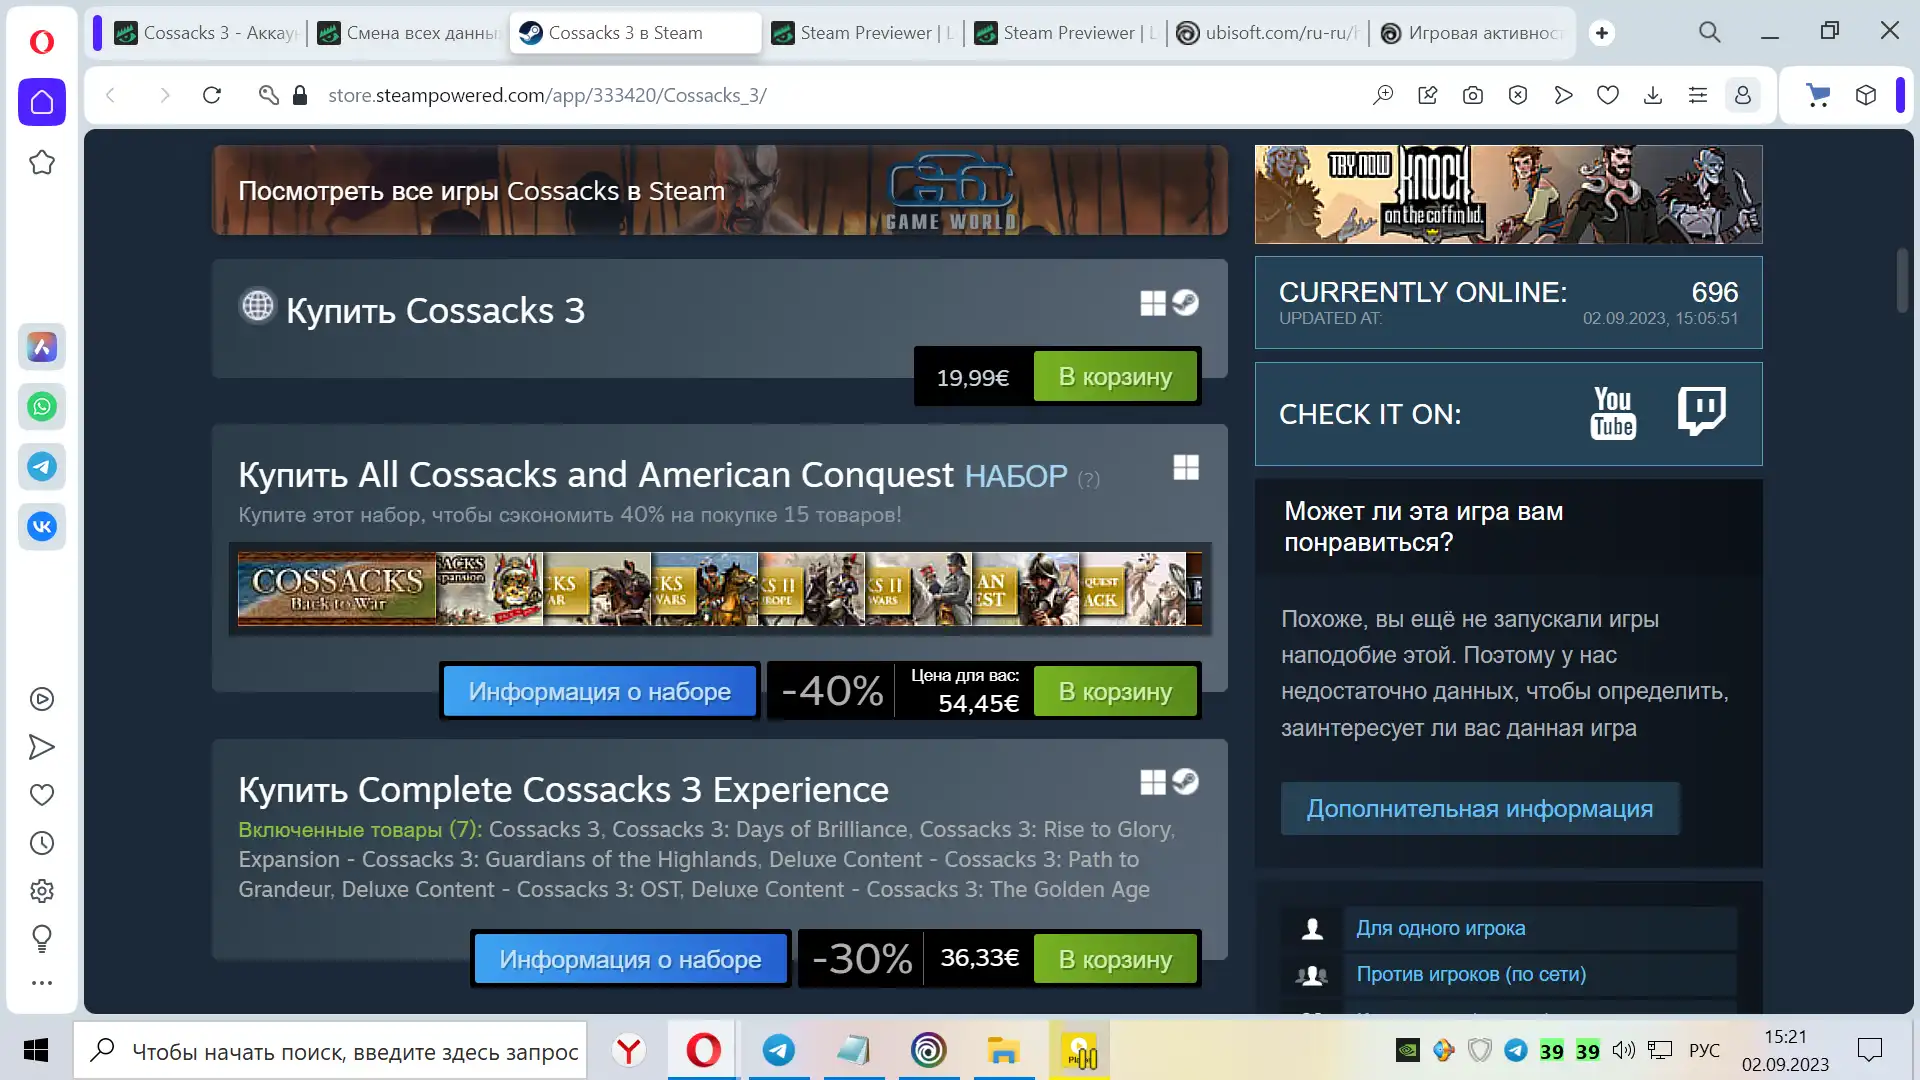Click the Windows search box
1920x1080 pixels.
coord(330,1050)
